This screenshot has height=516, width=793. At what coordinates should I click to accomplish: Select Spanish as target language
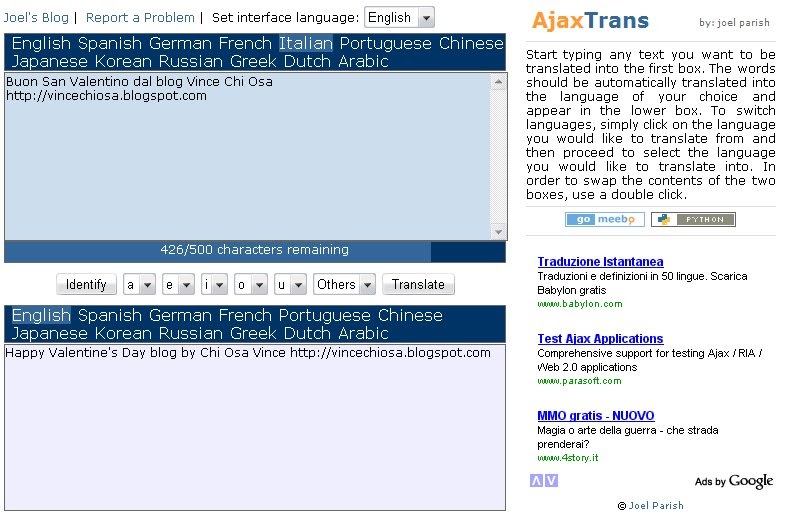pos(110,316)
